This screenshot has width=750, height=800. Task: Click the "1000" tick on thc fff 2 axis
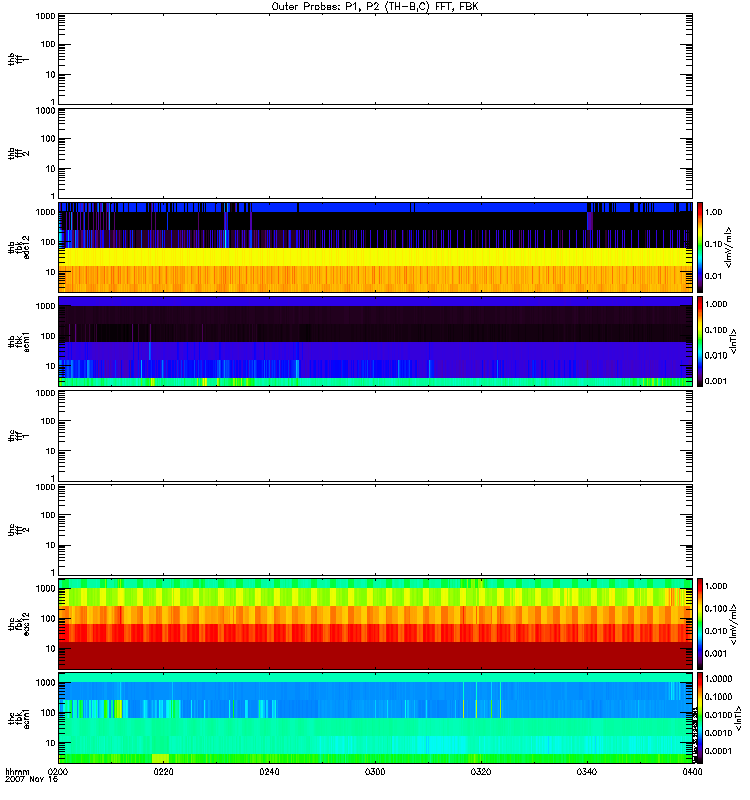click(45, 487)
